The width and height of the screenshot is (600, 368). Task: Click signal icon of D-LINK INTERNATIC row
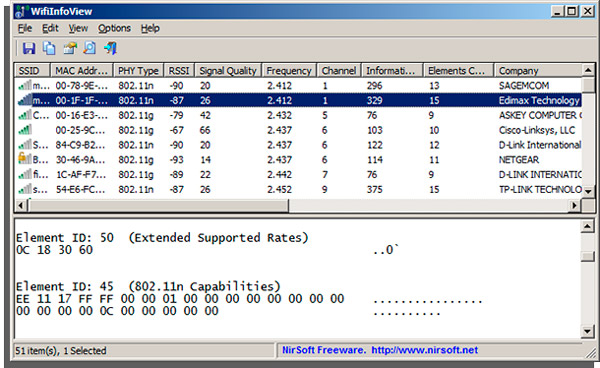(x=25, y=175)
